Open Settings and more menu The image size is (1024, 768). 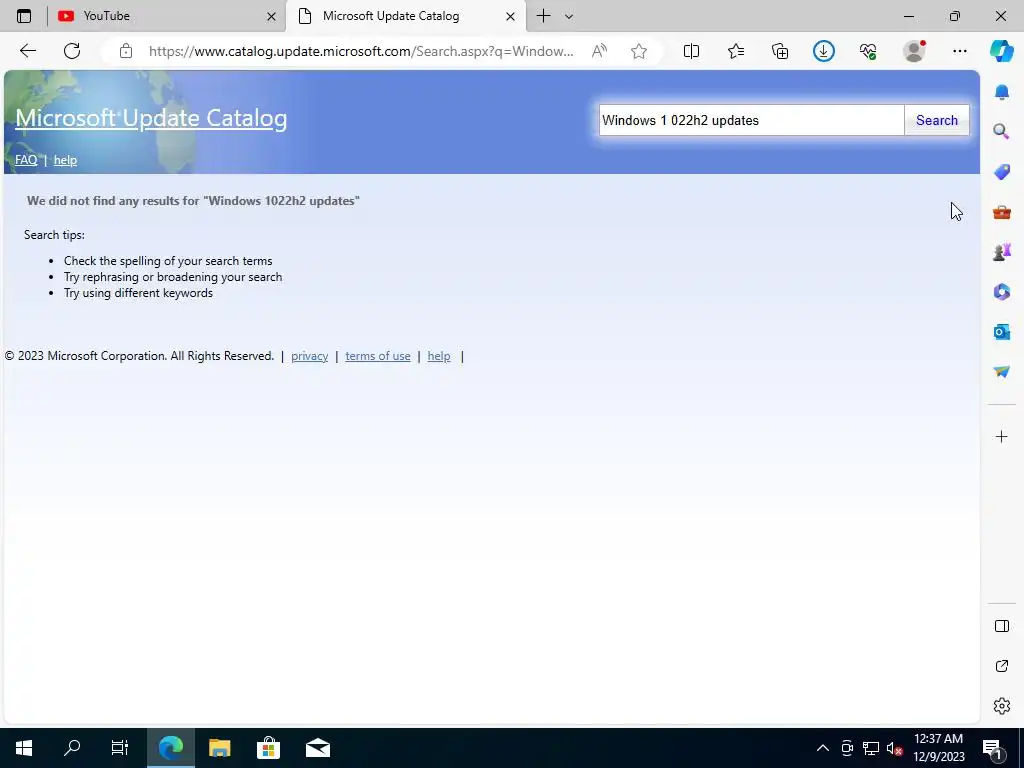959,51
